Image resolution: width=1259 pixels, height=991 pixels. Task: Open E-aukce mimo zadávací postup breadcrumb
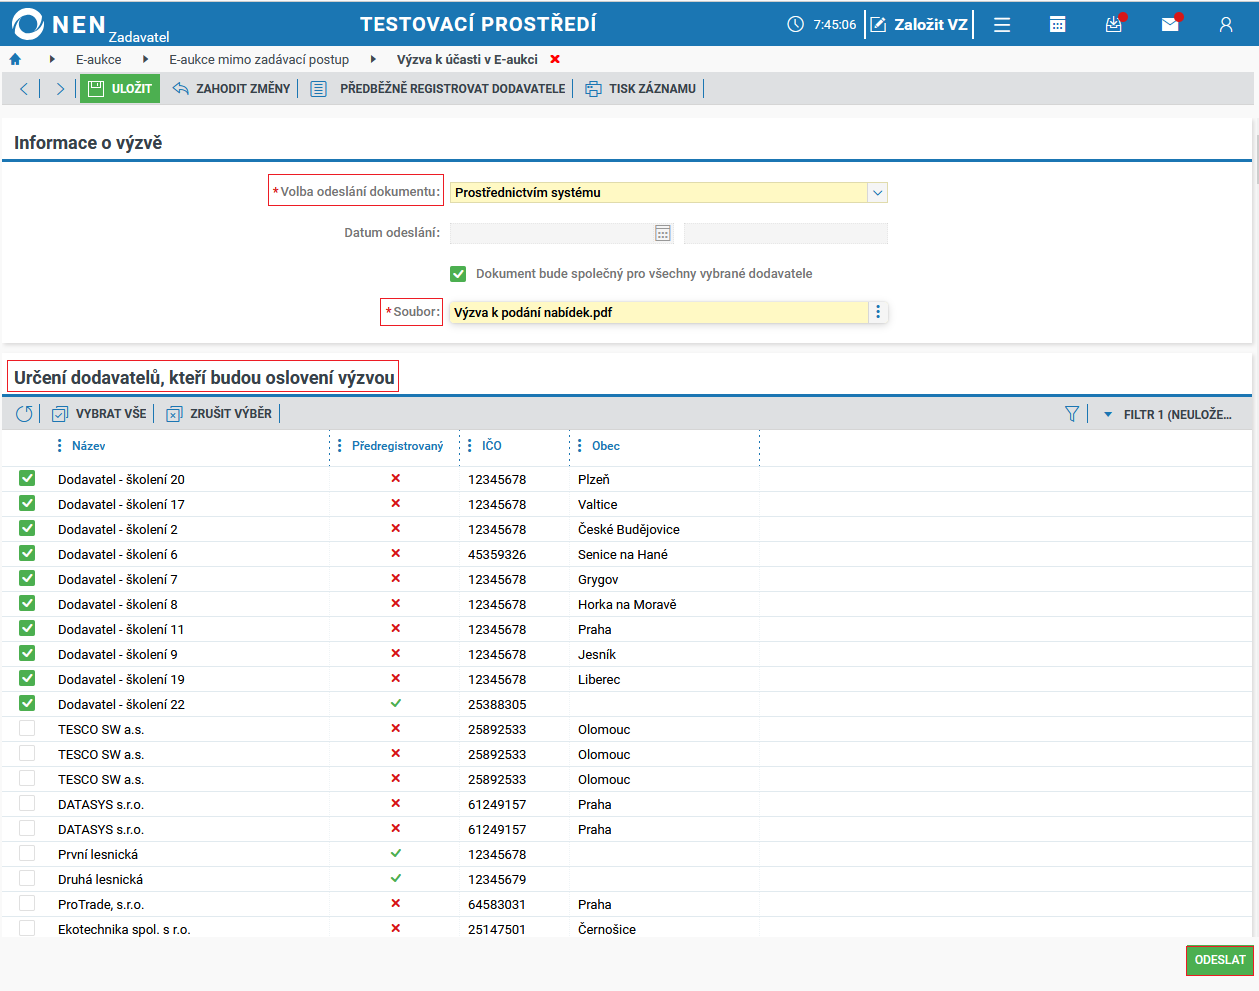click(x=259, y=60)
